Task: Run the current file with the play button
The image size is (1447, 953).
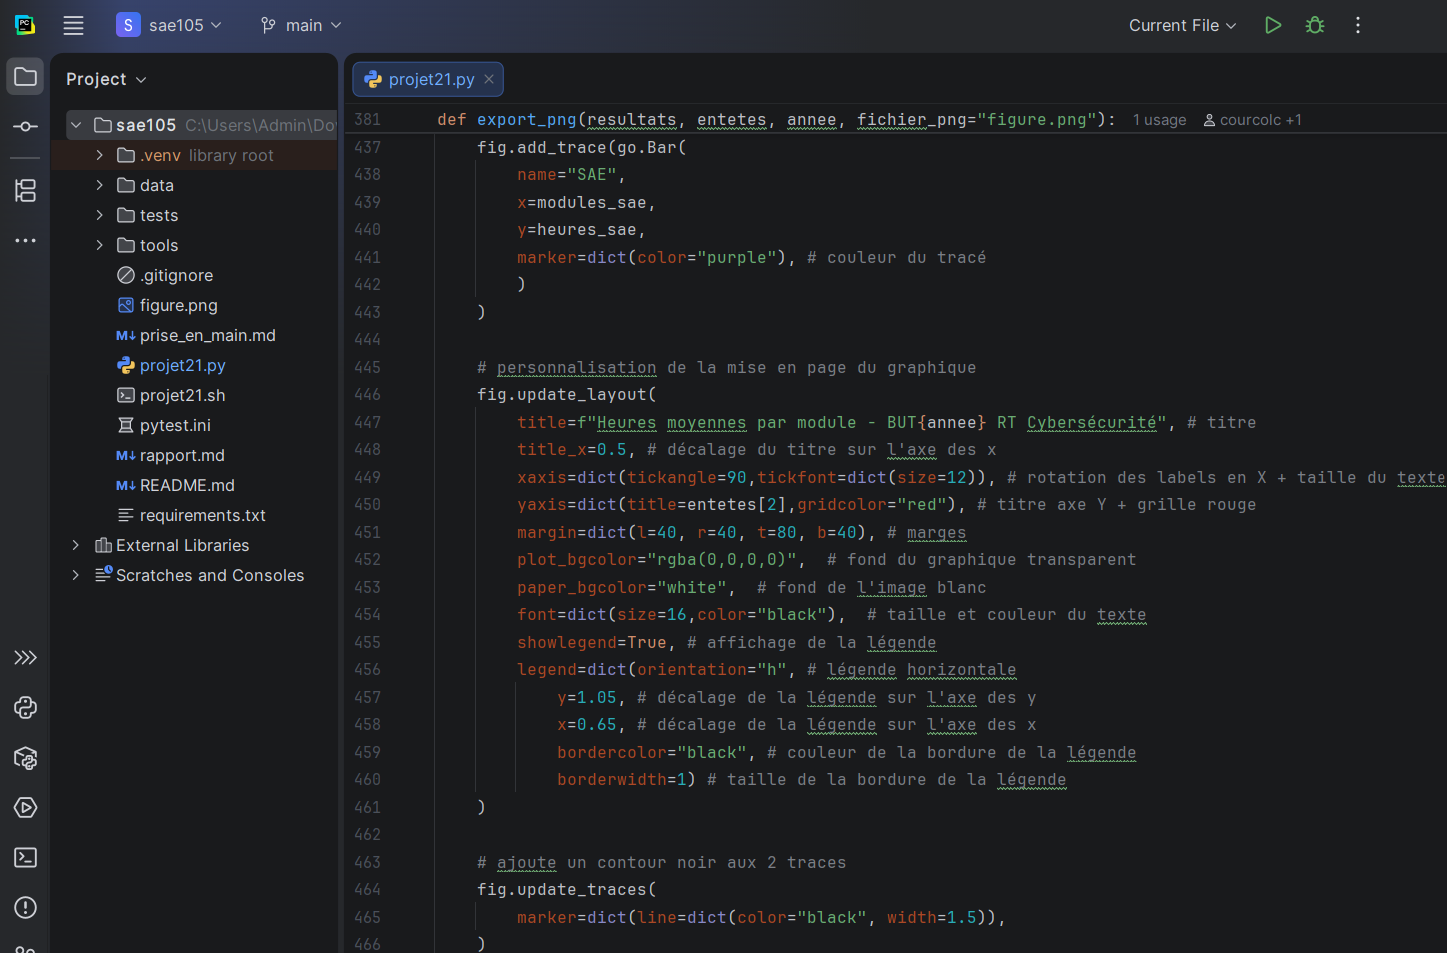Action: coord(1272,25)
